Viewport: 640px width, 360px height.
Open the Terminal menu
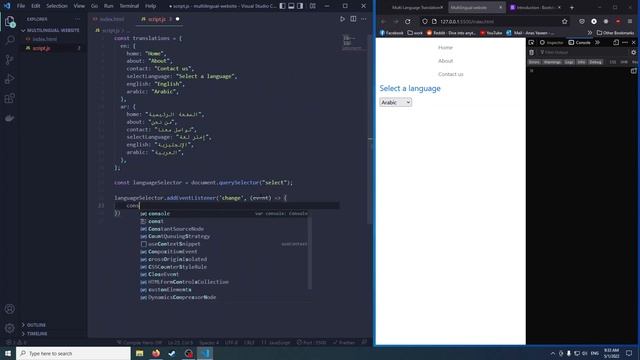(129, 6)
